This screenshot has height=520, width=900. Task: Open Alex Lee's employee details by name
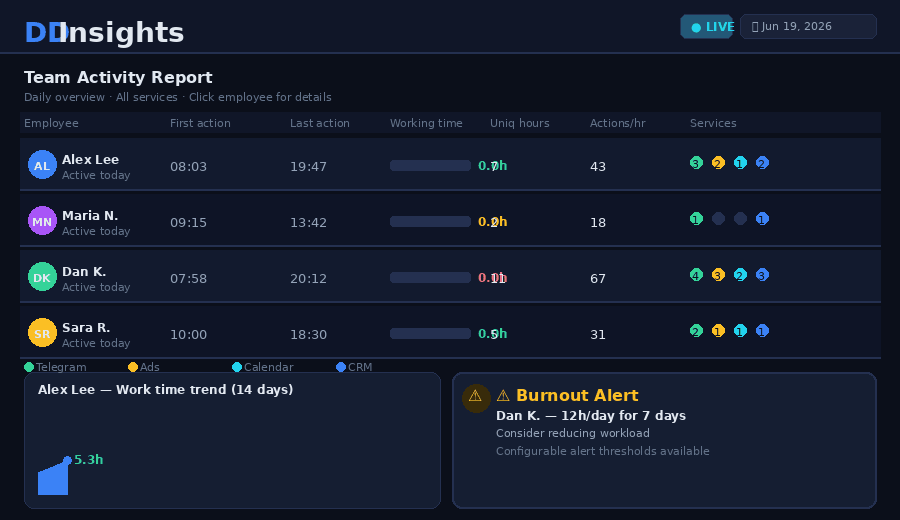[90, 160]
